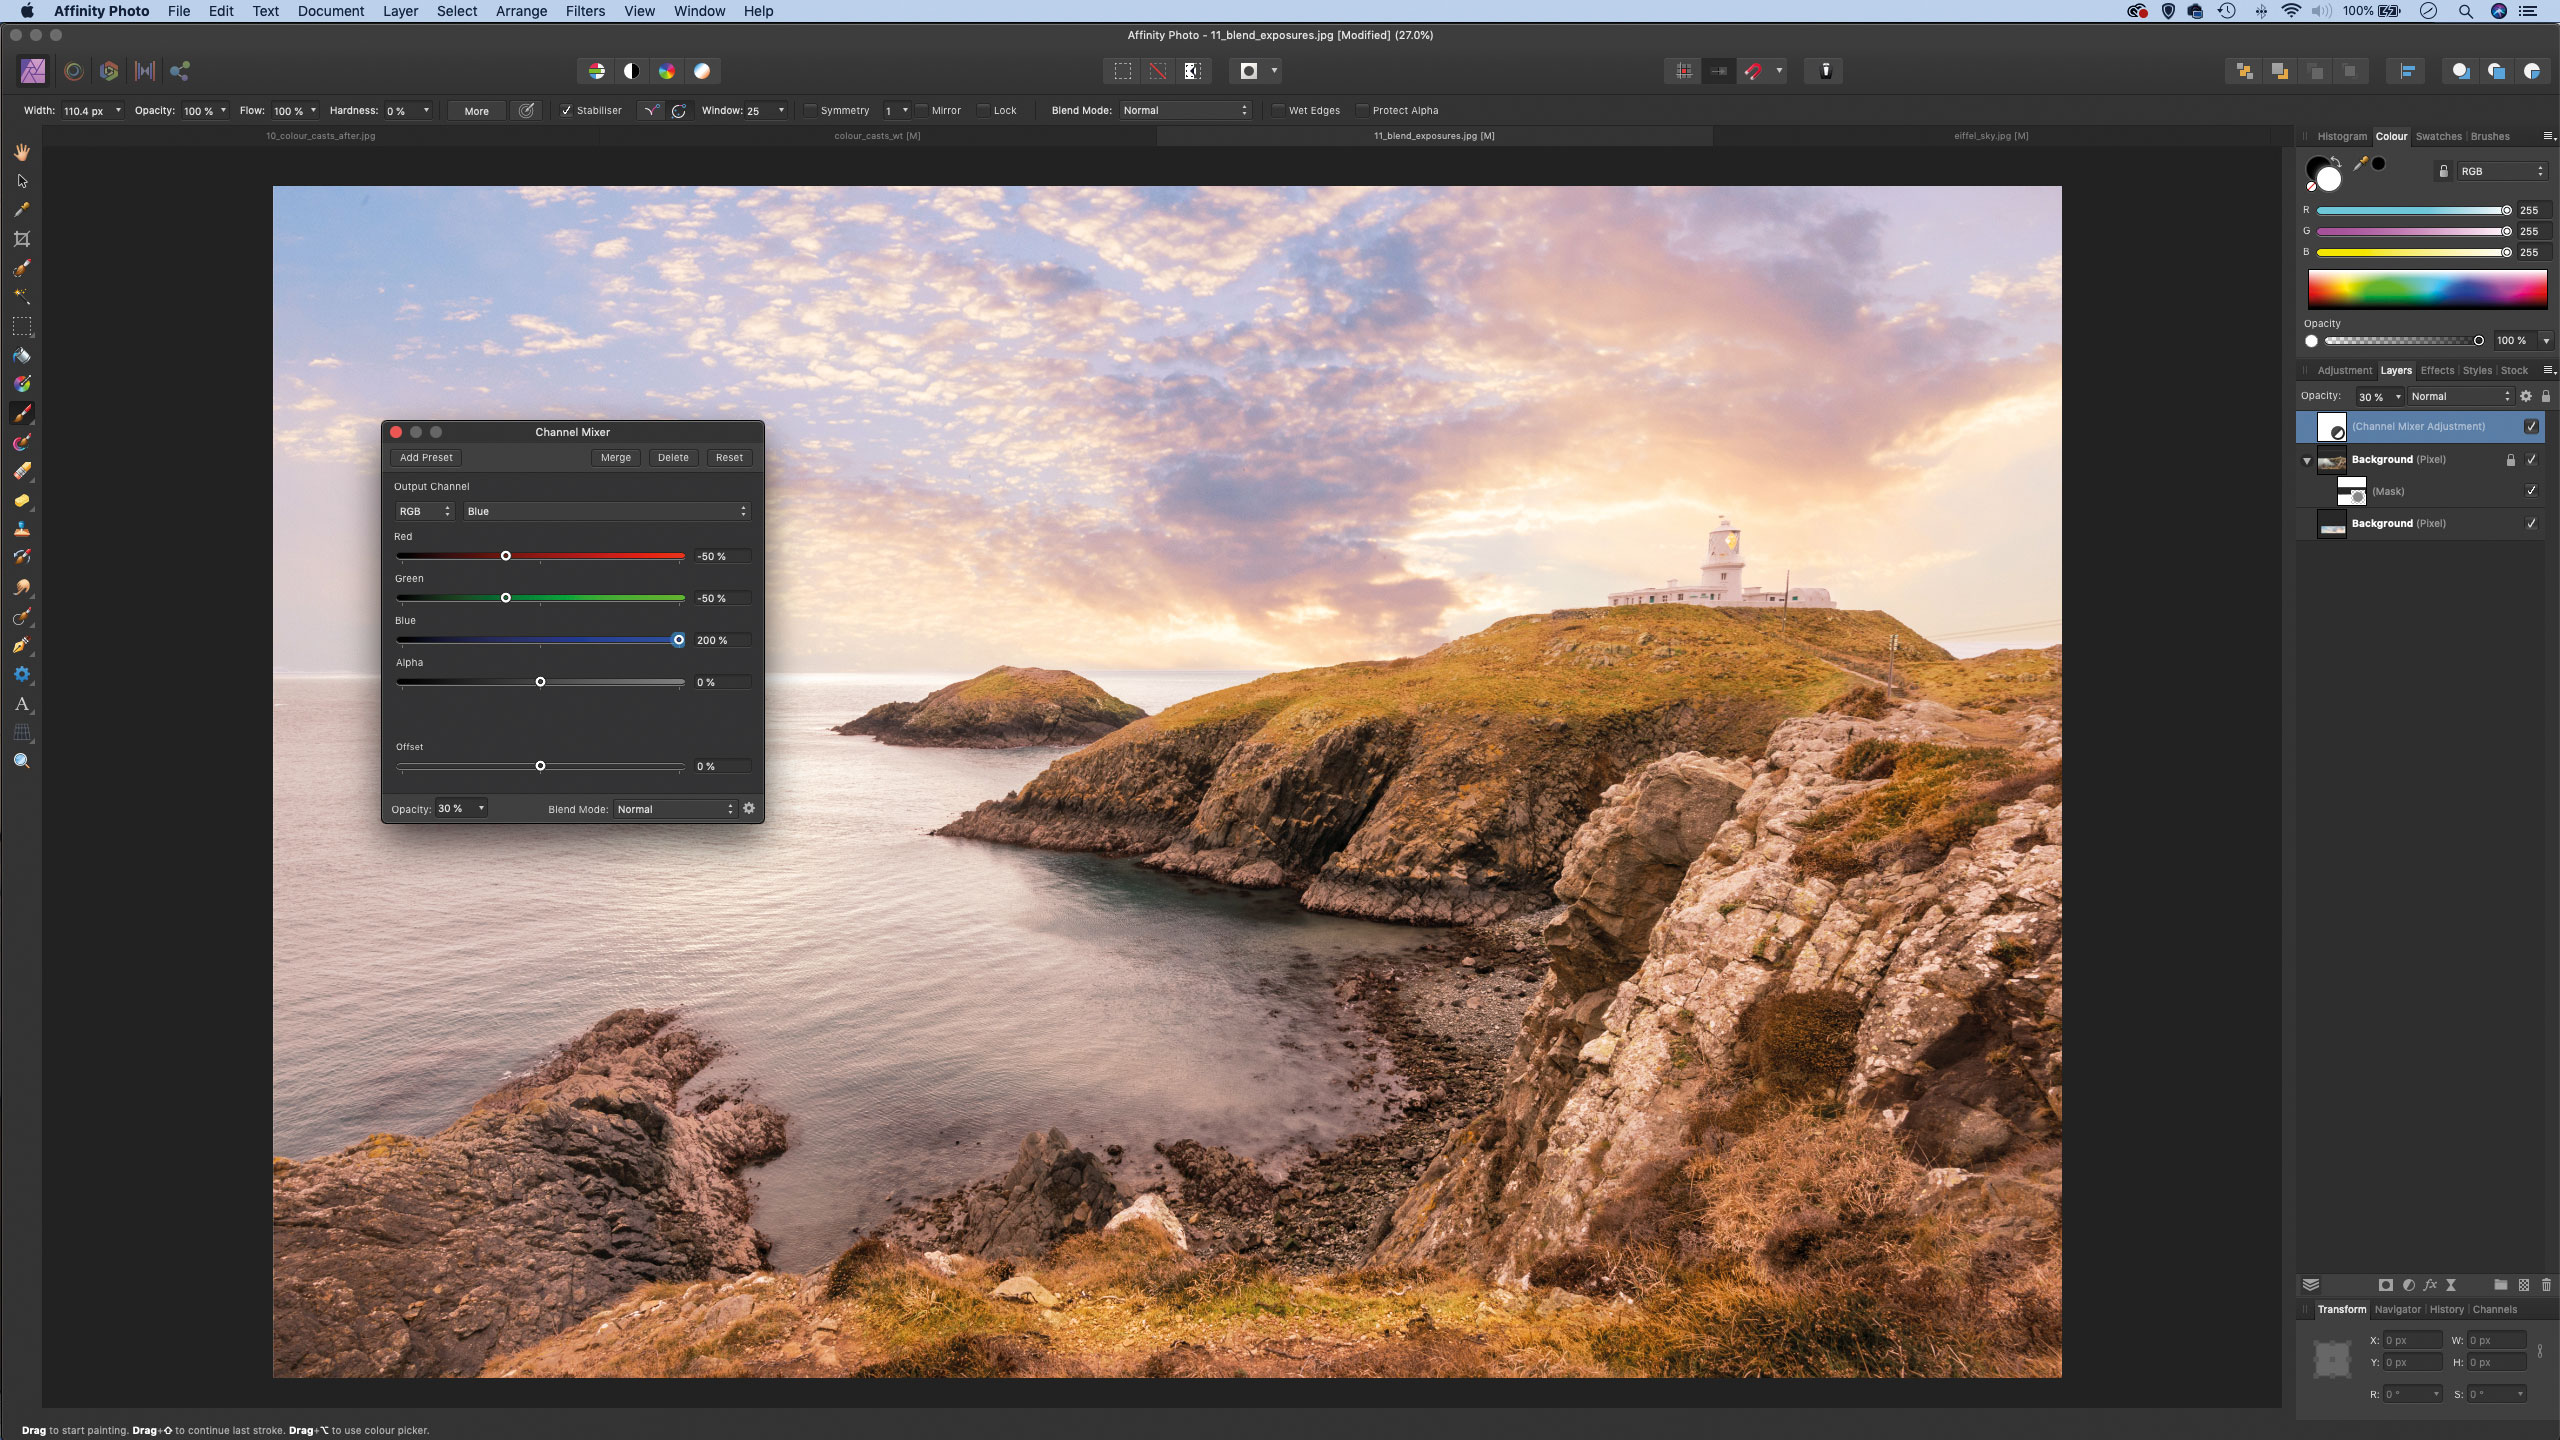The width and height of the screenshot is (2560, 1440).
Task: Select the Zoom magnifier tool
Action: click(22, 762)
